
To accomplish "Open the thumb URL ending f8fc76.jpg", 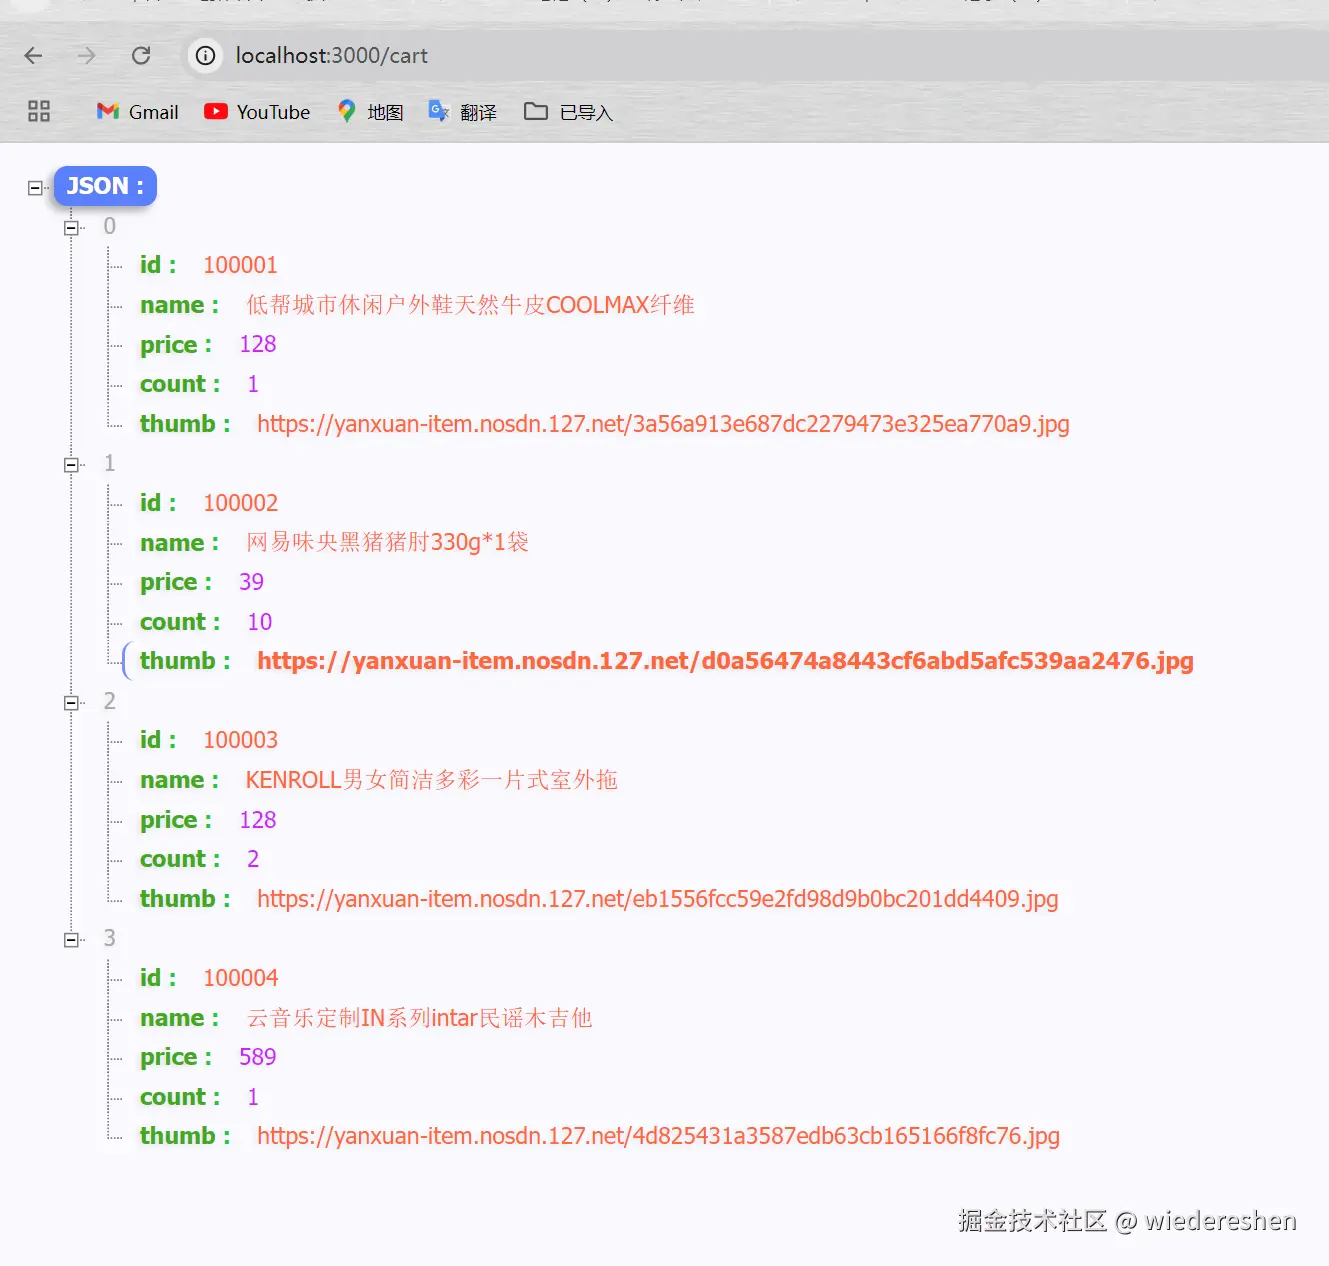I will click(x=658, y=1136).
